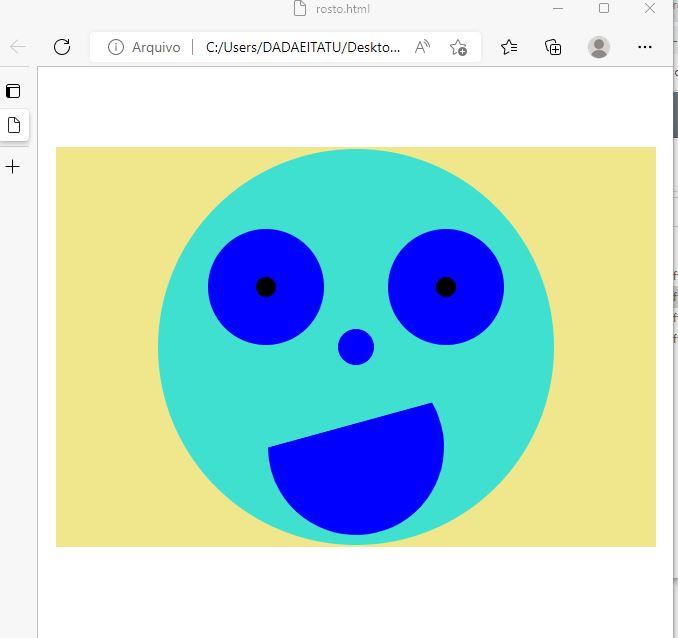Add this page to favorites
The image size is (678, 638).
click(458, 47)
